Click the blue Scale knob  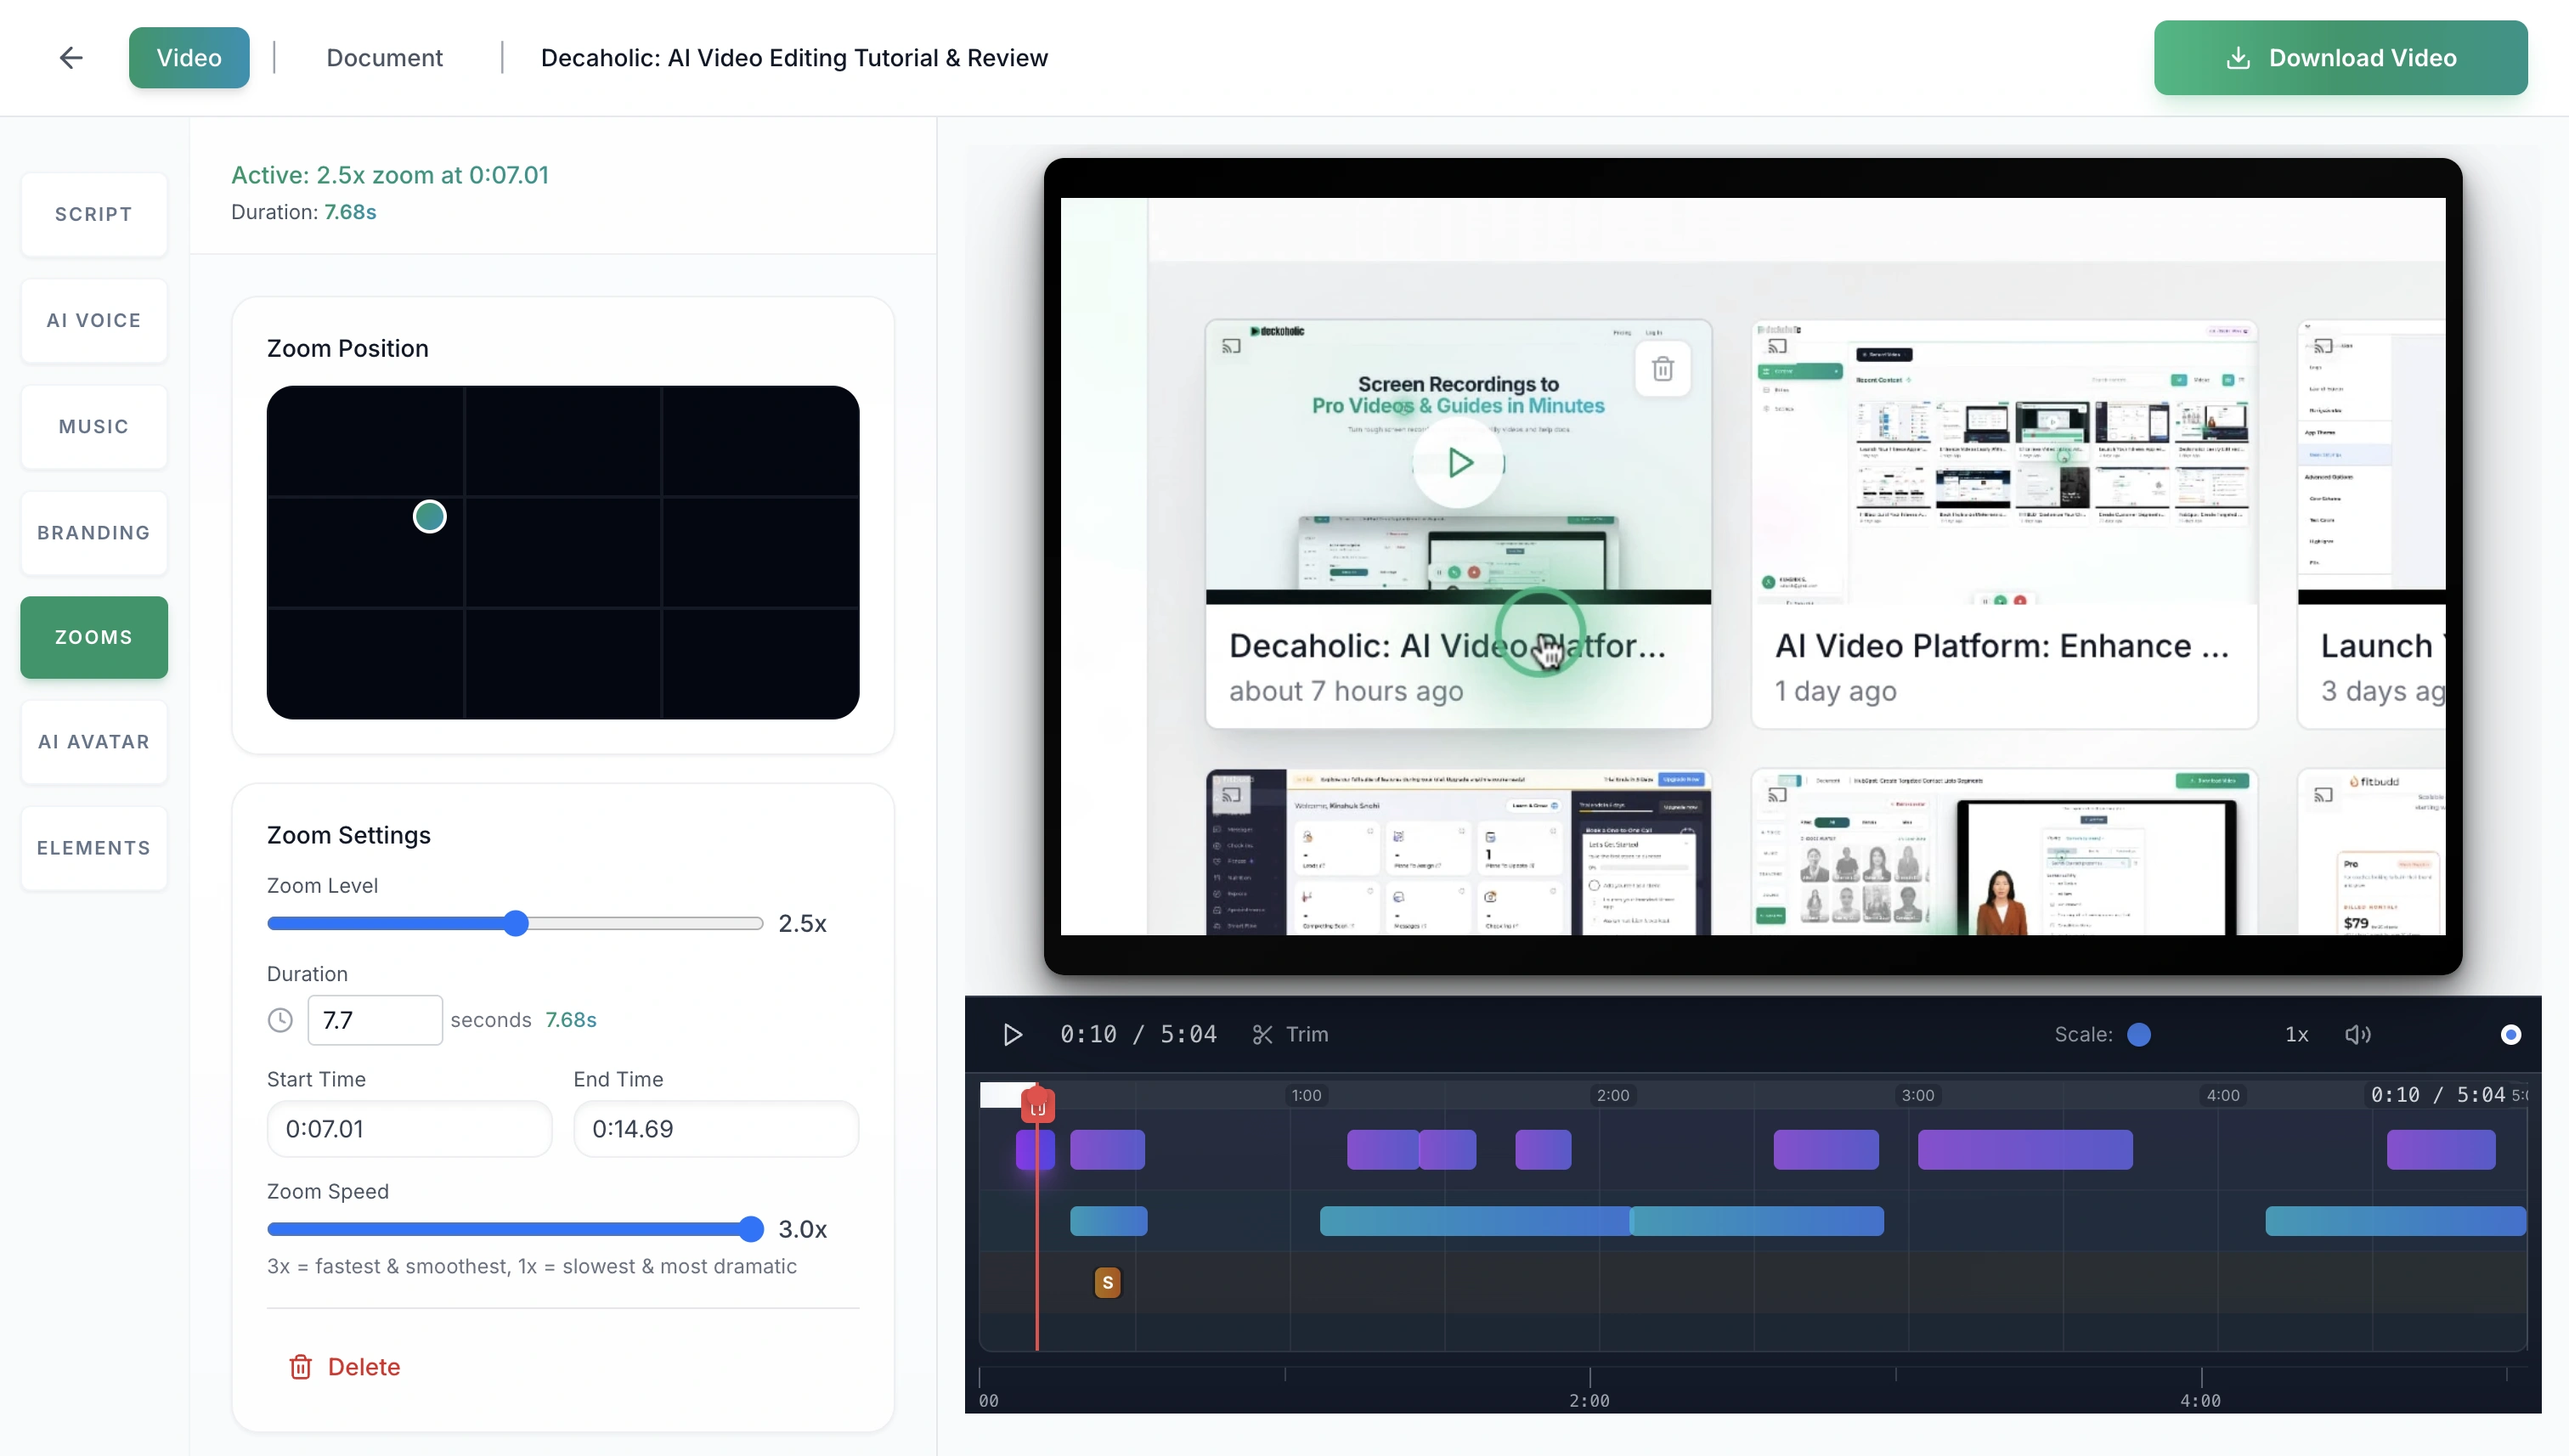(x=2139, y=1035)
